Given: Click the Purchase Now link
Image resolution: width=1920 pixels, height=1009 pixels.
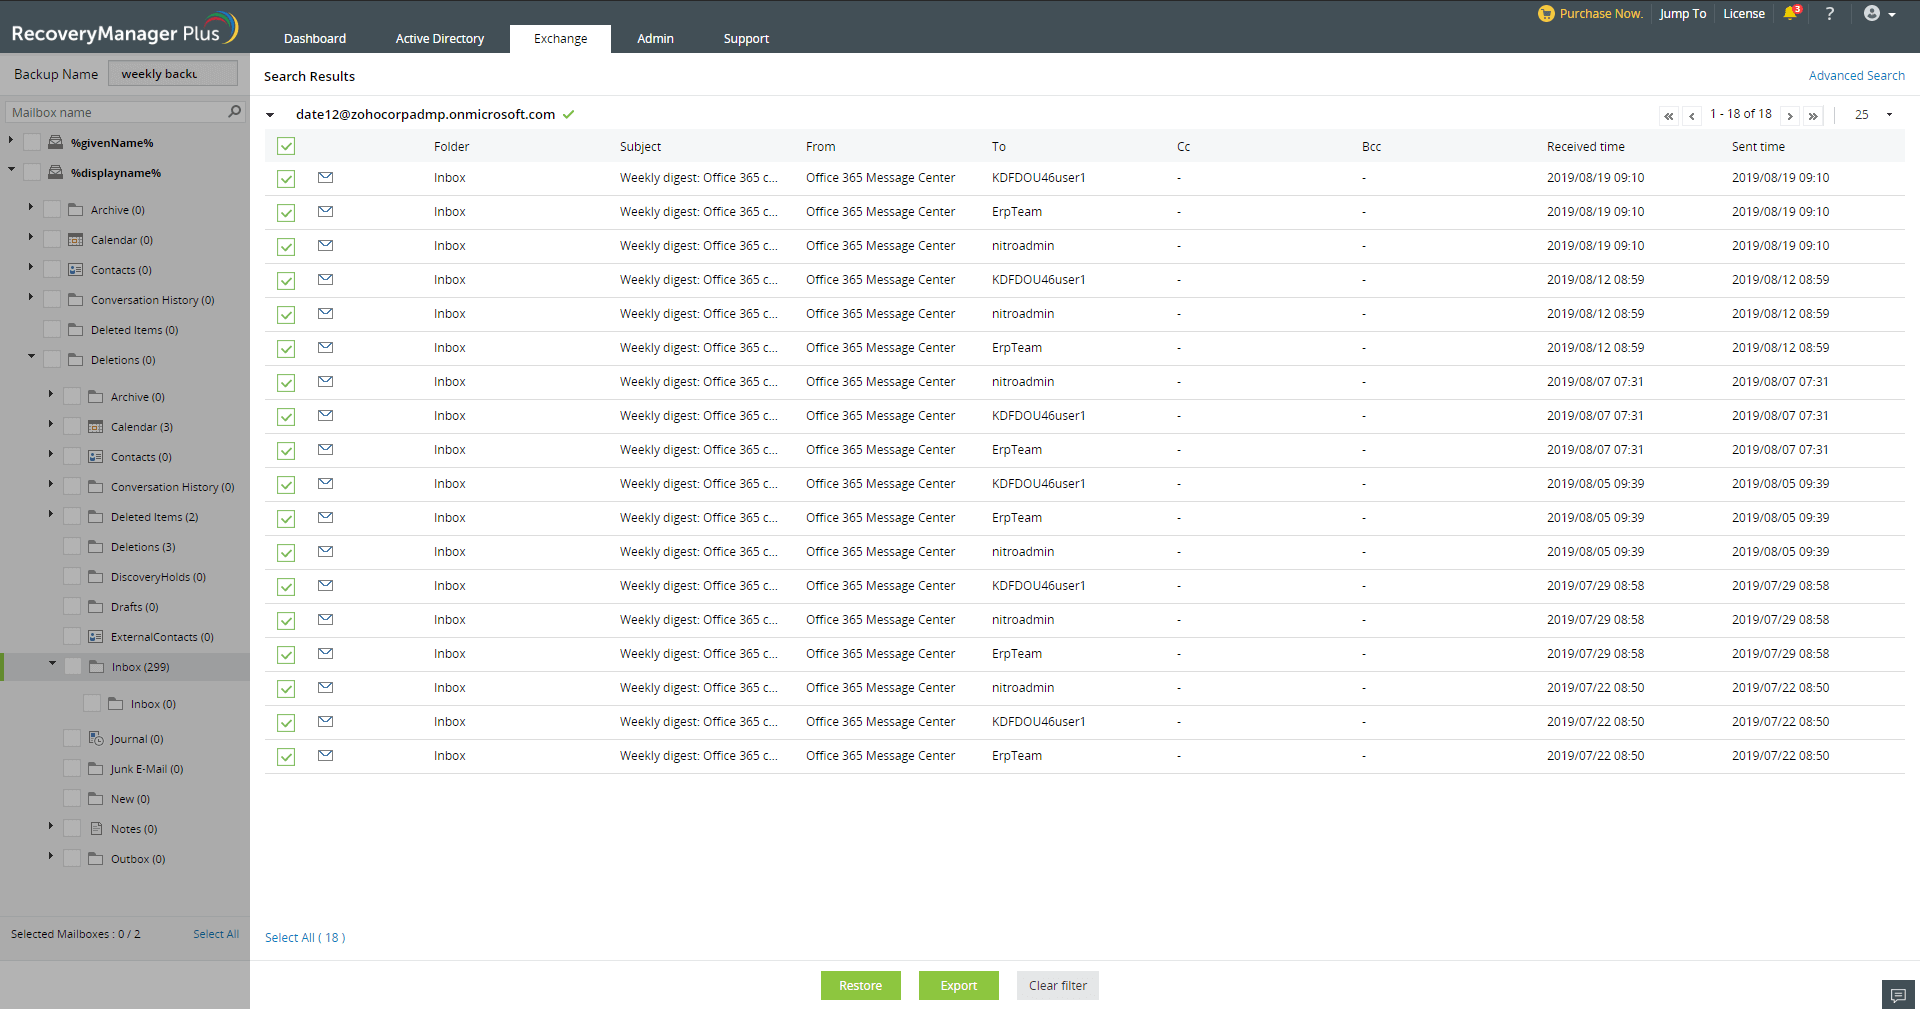Looking at the screenshot, I should tap(1601, 14).
